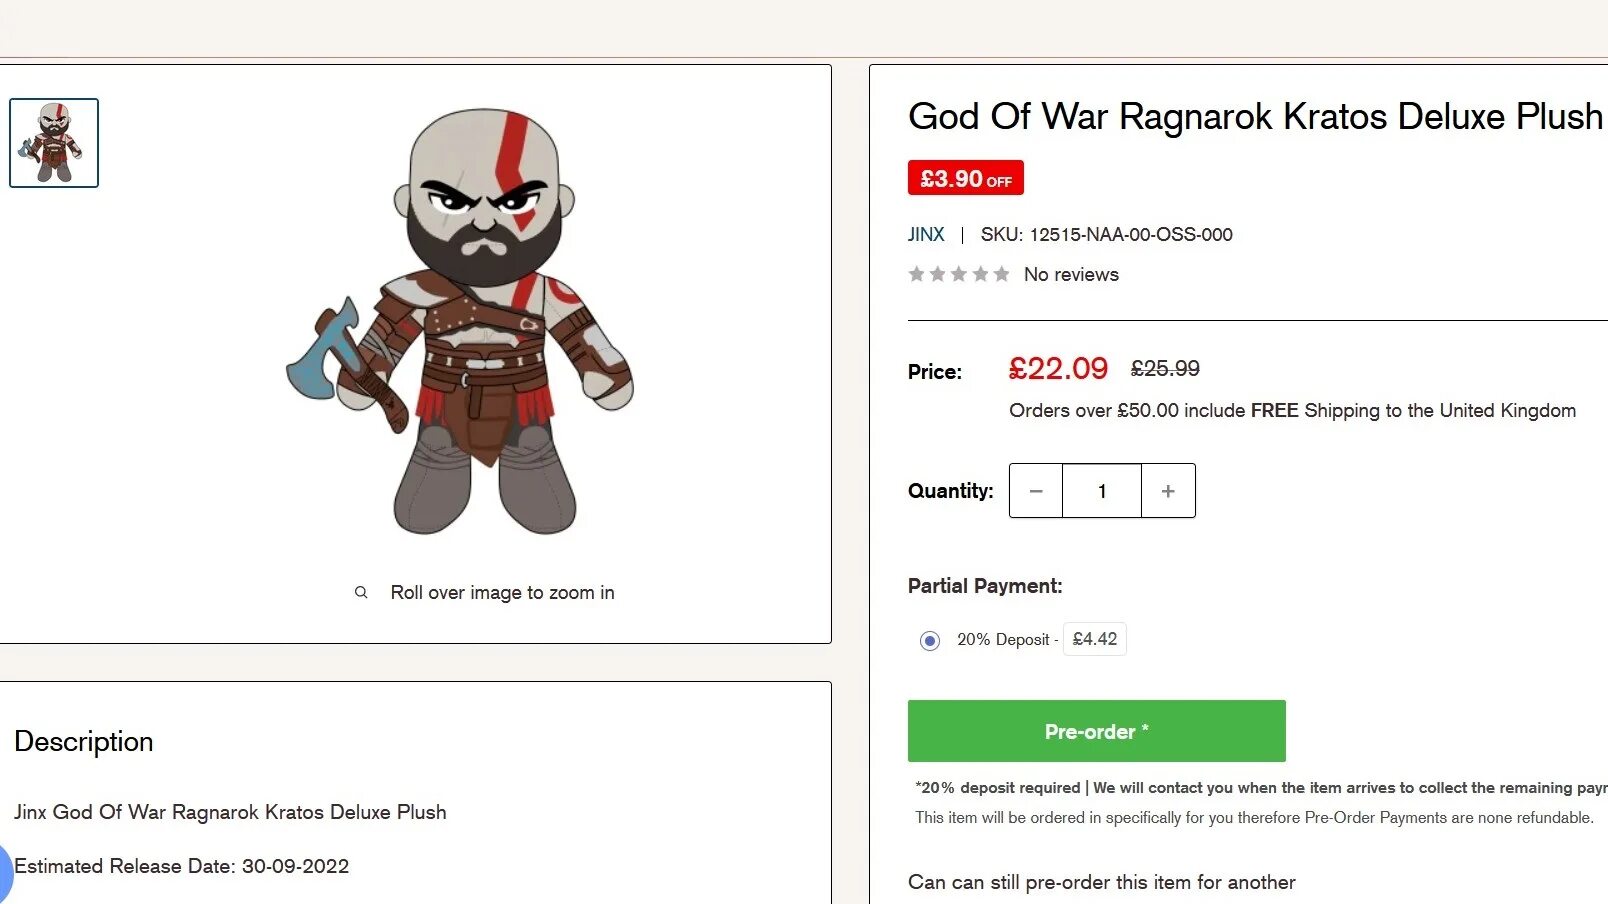Click the first rating star
The width and height of the screenshot is (1608, 904).
click(x=916, y=274)
